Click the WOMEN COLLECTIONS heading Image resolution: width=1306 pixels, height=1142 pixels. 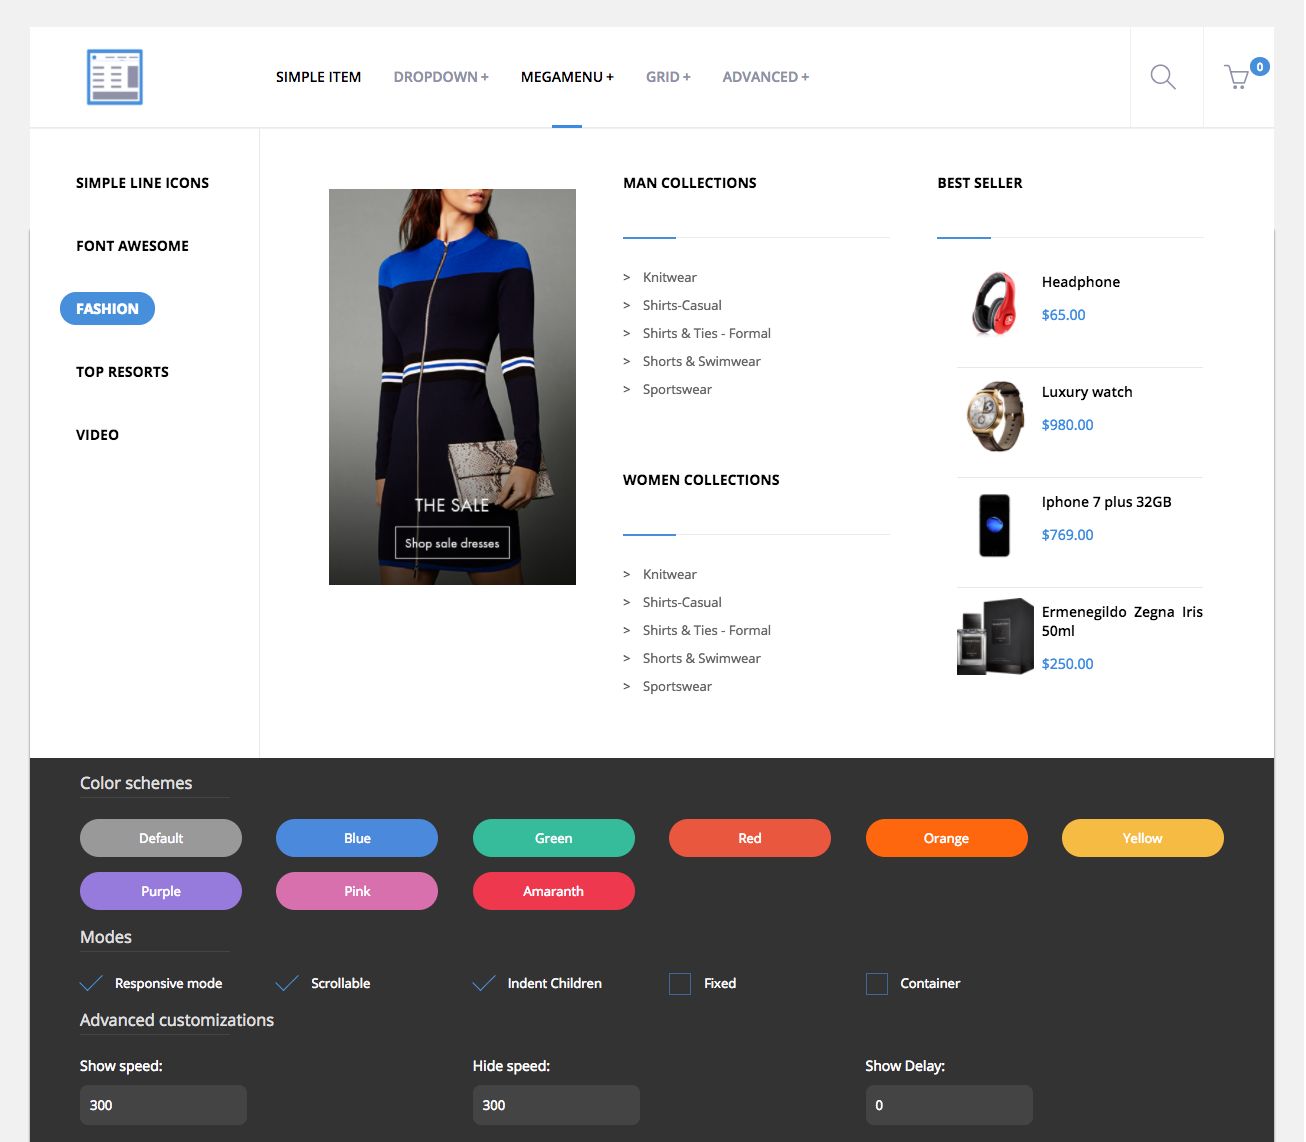(701, 480)
